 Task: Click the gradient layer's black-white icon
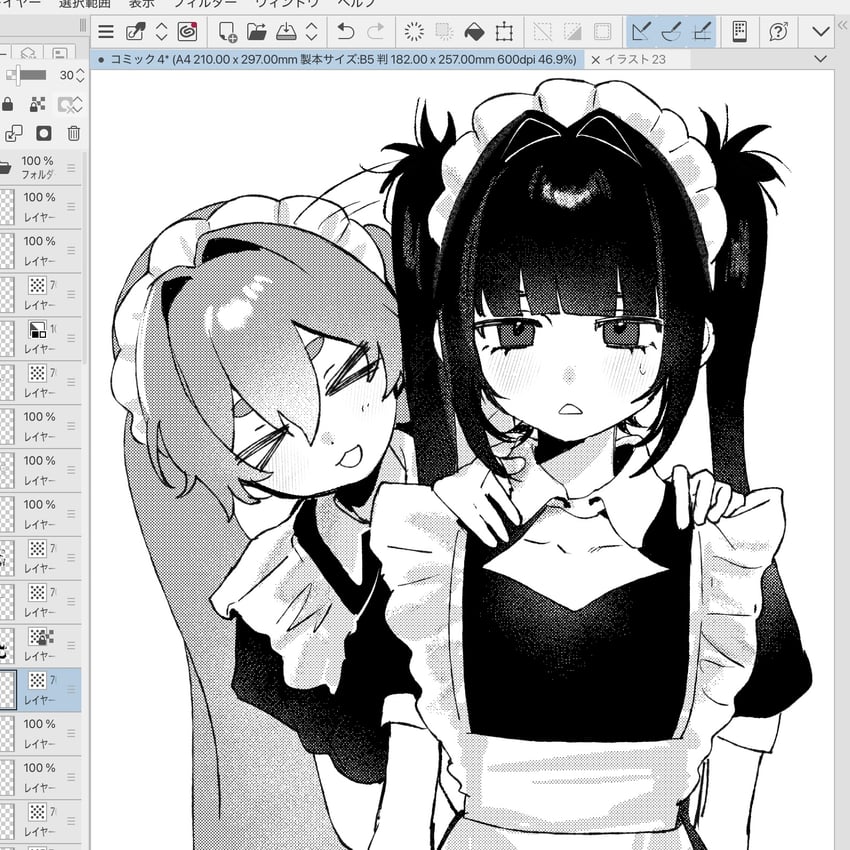pyautogui.click(x=37, y=330)
